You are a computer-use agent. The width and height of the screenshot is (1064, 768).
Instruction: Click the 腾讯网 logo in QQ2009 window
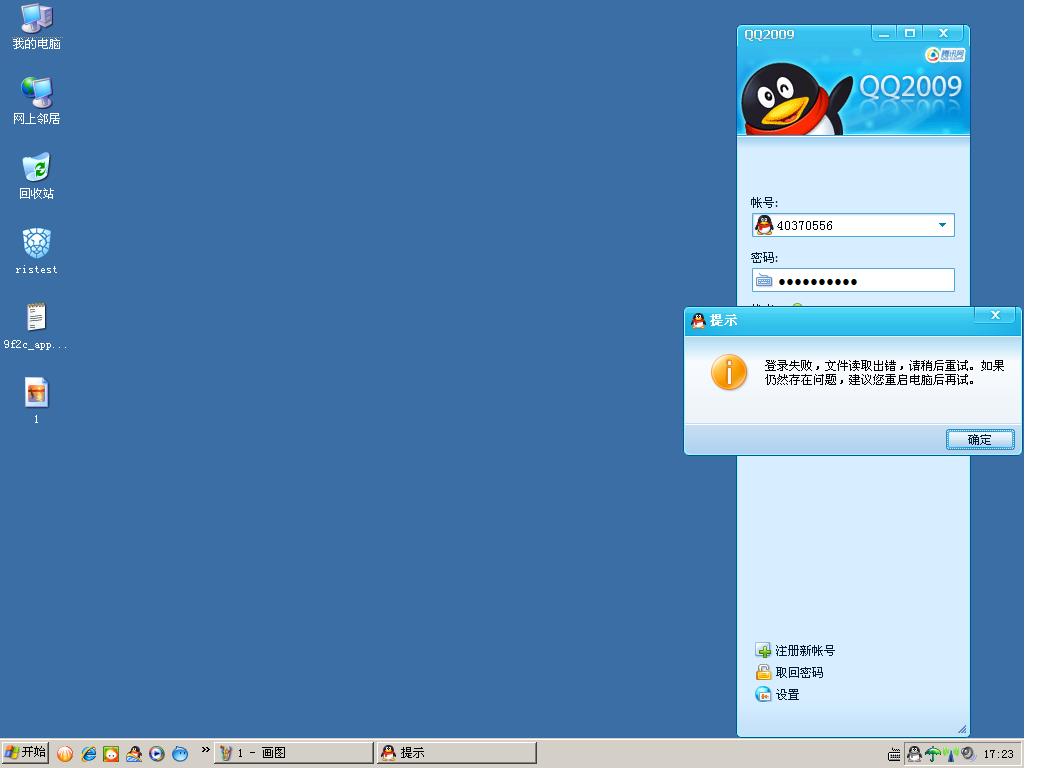[945, 55]
